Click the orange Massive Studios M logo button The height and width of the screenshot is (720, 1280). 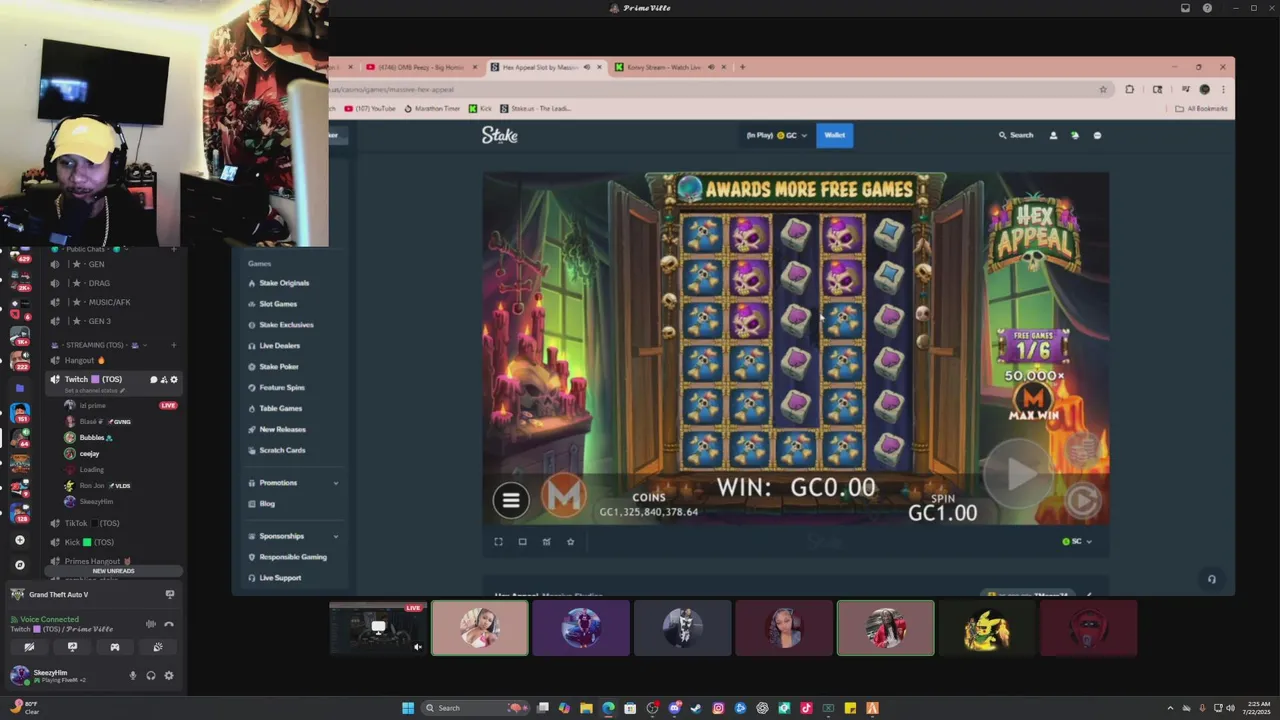[564, 497]
